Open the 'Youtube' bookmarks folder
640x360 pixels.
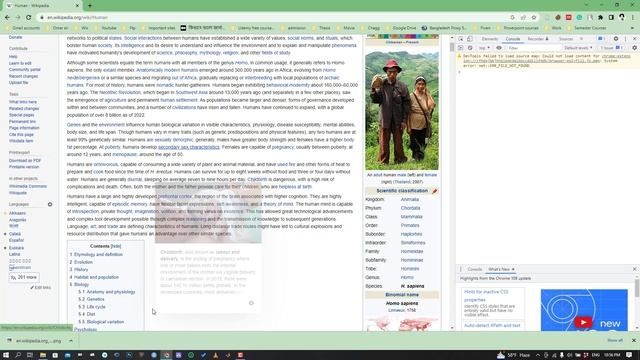coord(105,28)
